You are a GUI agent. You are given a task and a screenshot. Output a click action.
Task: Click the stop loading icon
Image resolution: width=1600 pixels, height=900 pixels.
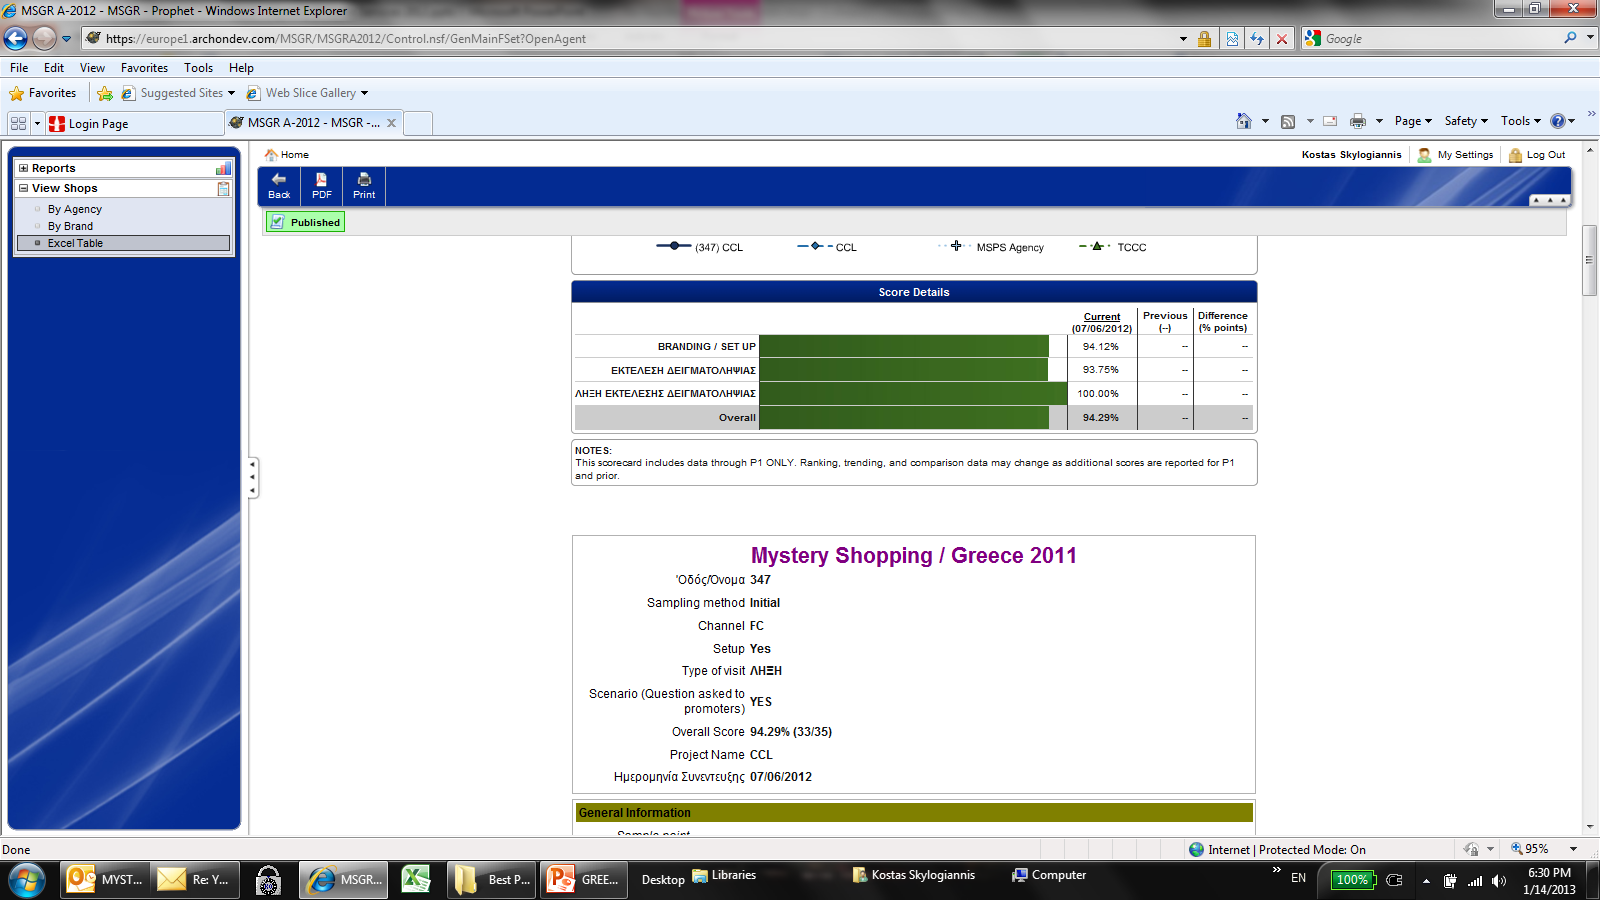pyautogui.click(x=1282, y=39)
